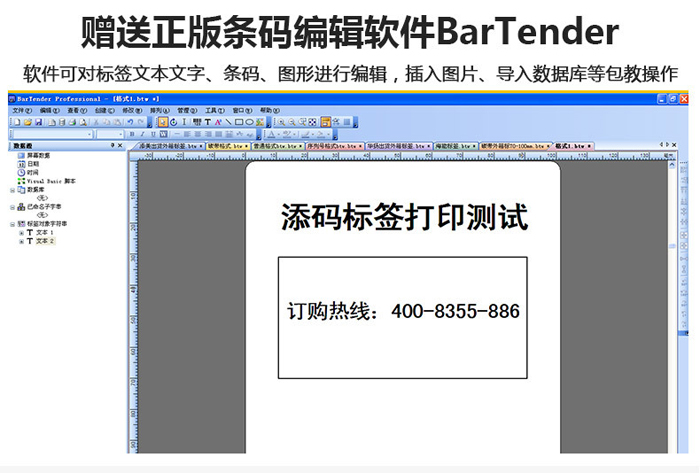Screen dimensions: 700x473
Task: Toggle italic text formatting
Action: [143, 134]
